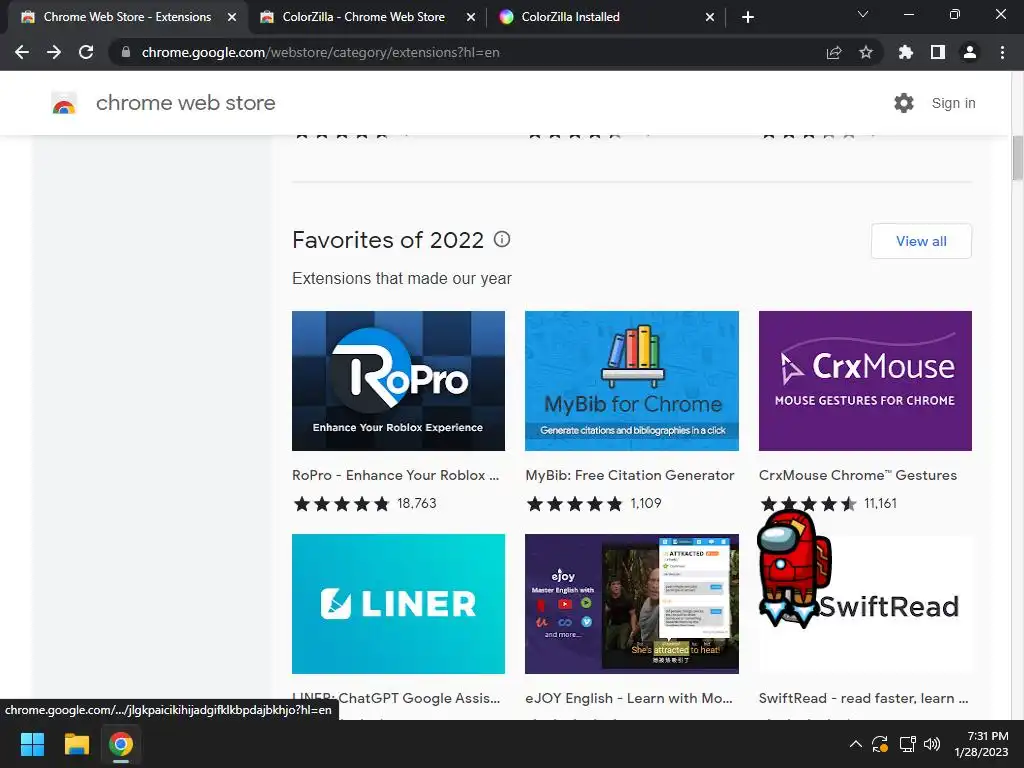Open Chrome Web Store settings gear

(904, 103)
